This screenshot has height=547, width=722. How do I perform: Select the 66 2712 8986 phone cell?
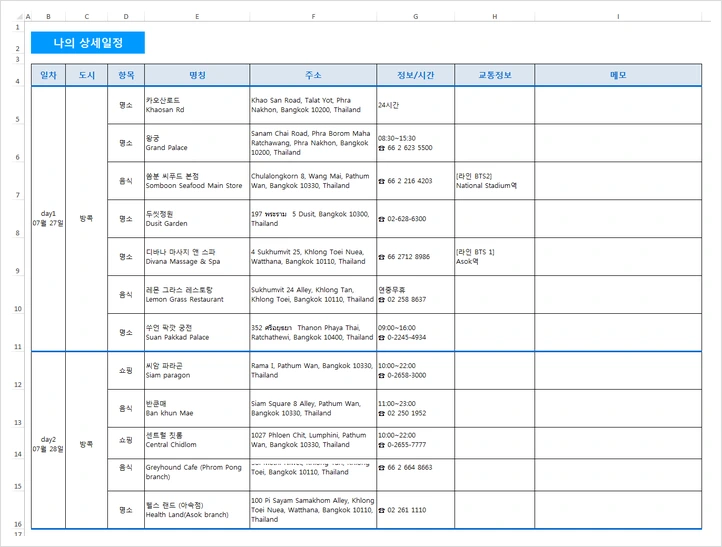(415, 256)
